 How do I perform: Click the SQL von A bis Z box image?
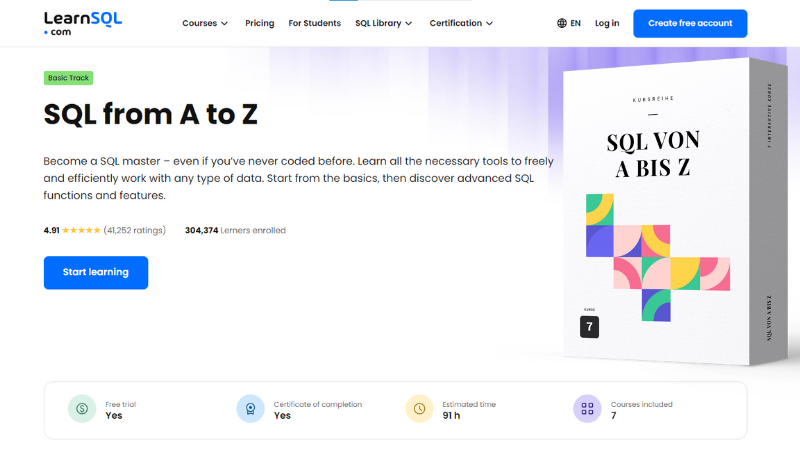[x=674, y=212]
